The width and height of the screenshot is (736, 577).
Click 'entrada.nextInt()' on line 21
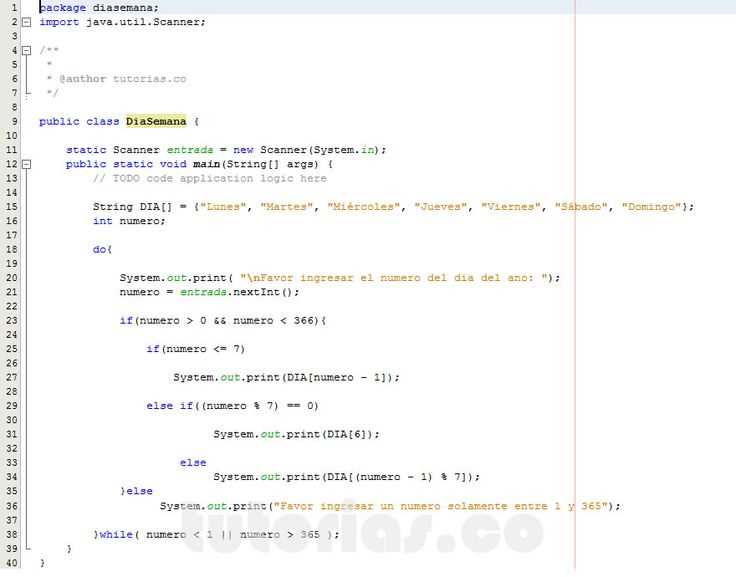coord(237,292)
